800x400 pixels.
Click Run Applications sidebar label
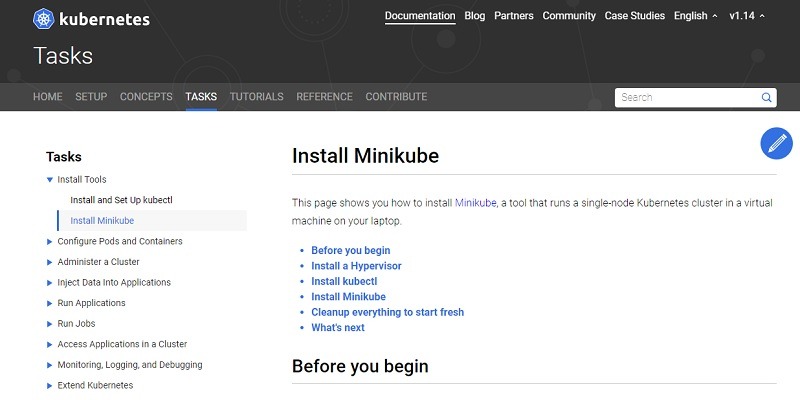click(91, 303)
